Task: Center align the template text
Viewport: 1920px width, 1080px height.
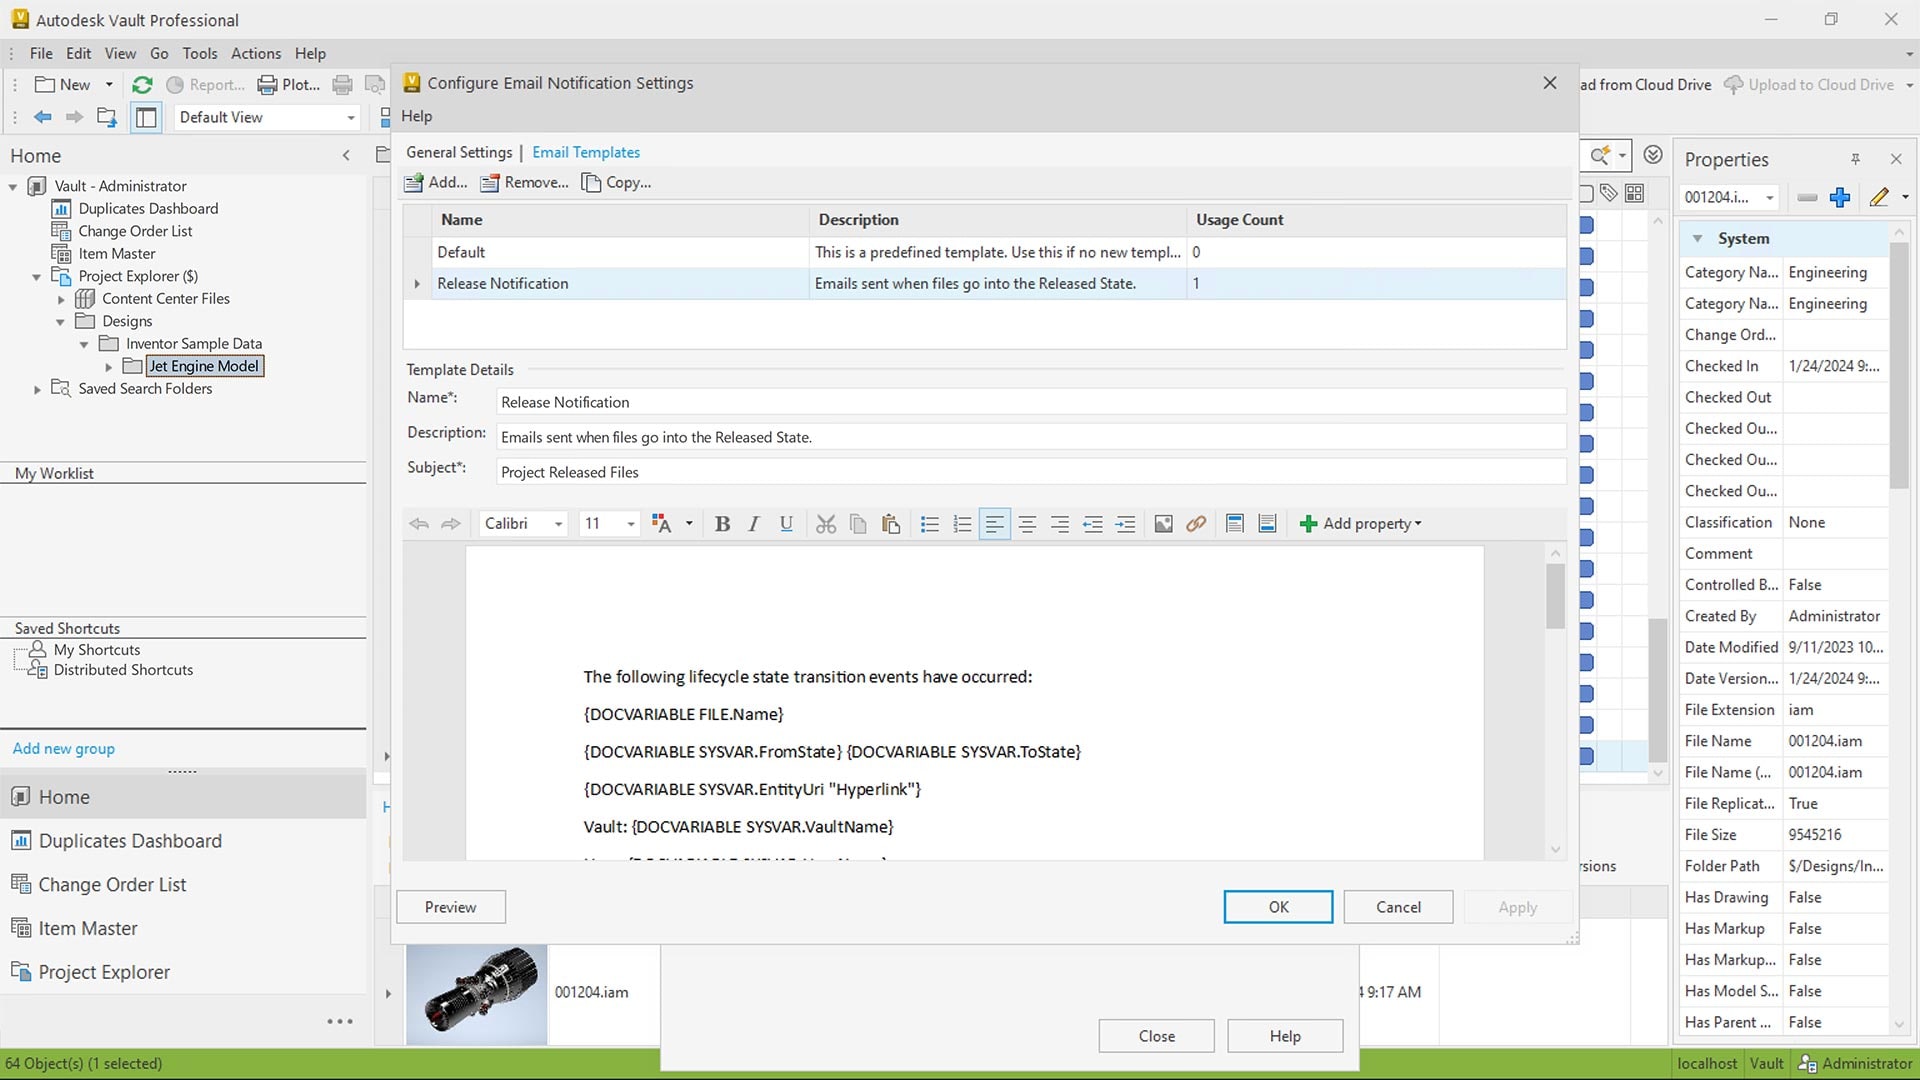Action: pyautogui.click(x=1027, y=524)
